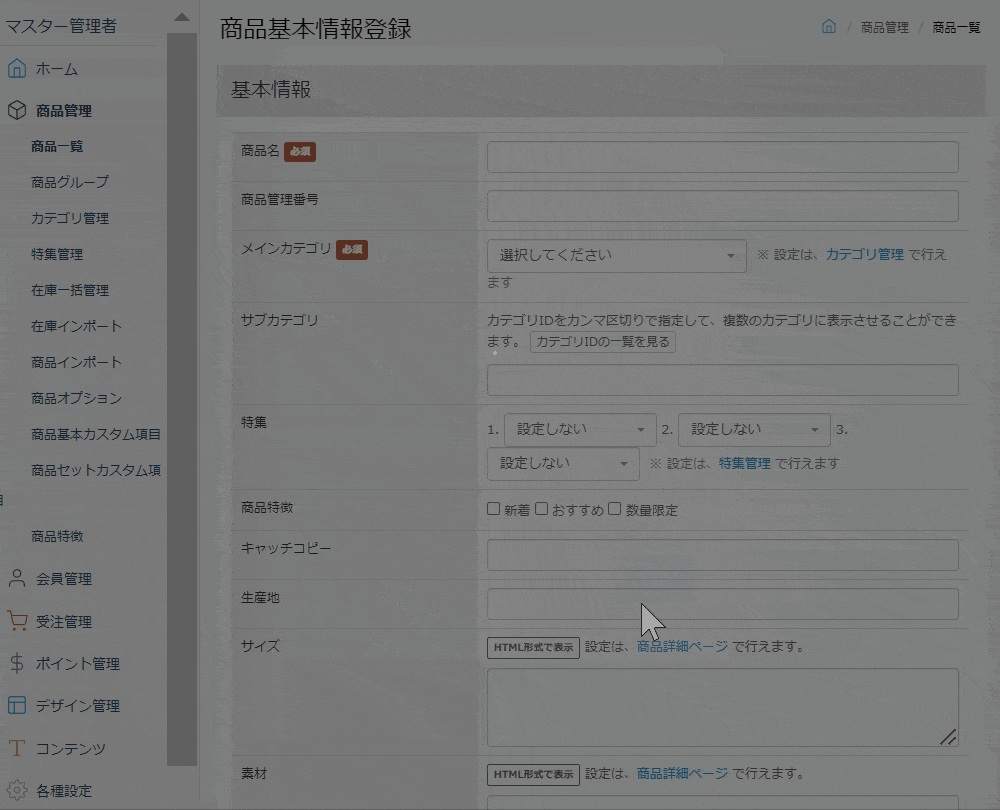Open 在庫一括管理 menu item
1000x810 pixels.
70,290
